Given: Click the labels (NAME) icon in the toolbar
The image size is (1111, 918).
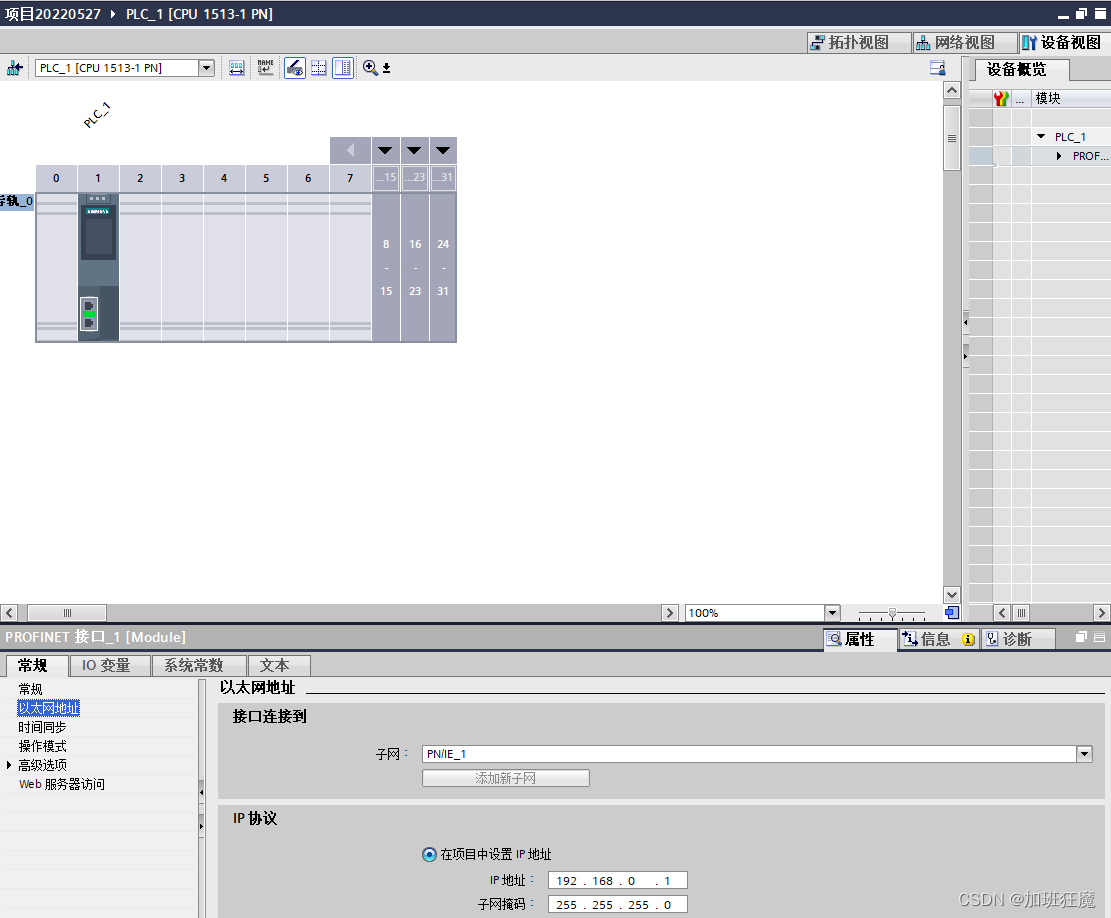Looking at the screenshot, I should click(x=263, y=67).
